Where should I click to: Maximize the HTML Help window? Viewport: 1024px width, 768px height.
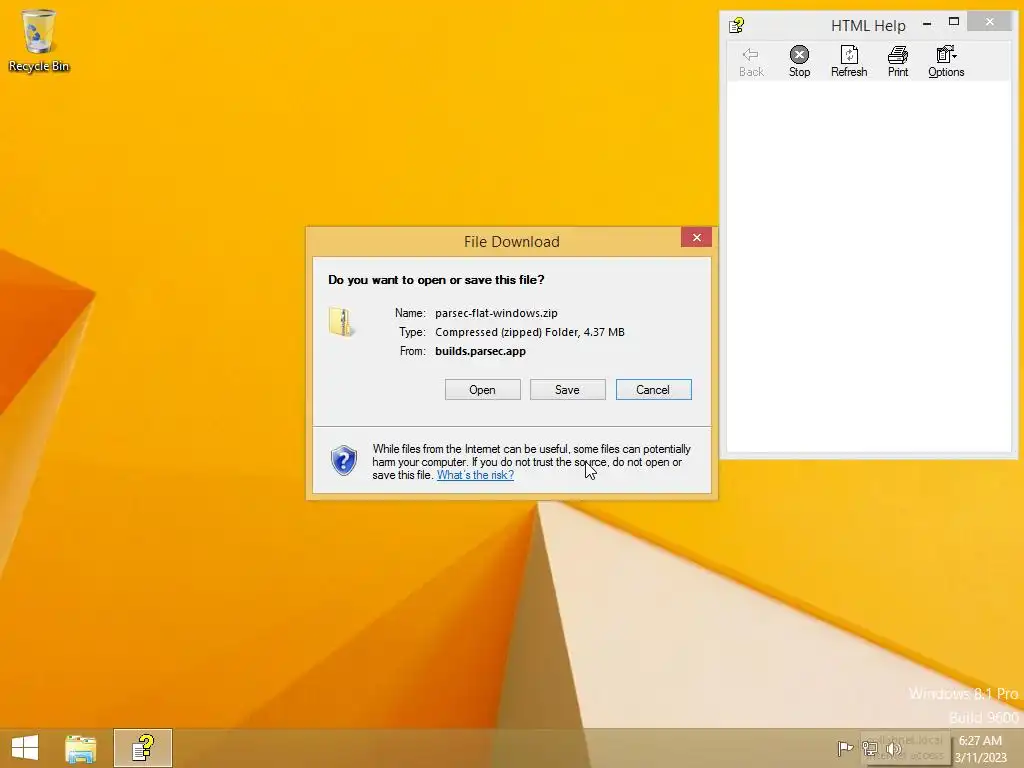point(953,22)
